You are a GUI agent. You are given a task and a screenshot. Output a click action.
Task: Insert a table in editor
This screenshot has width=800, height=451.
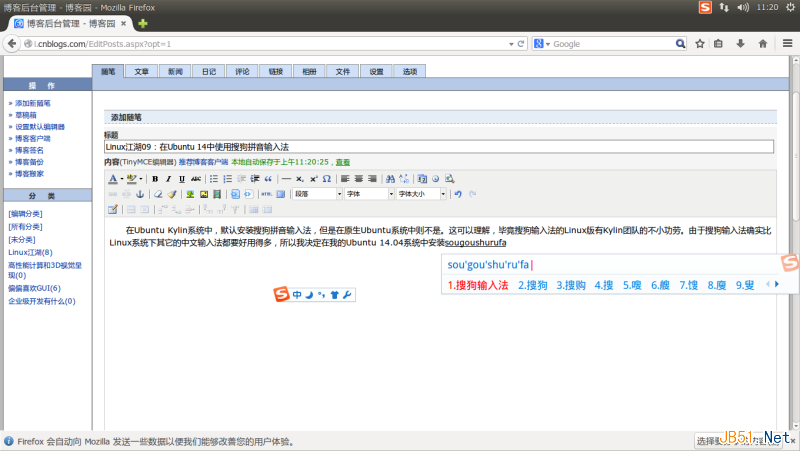click(113, 210)
